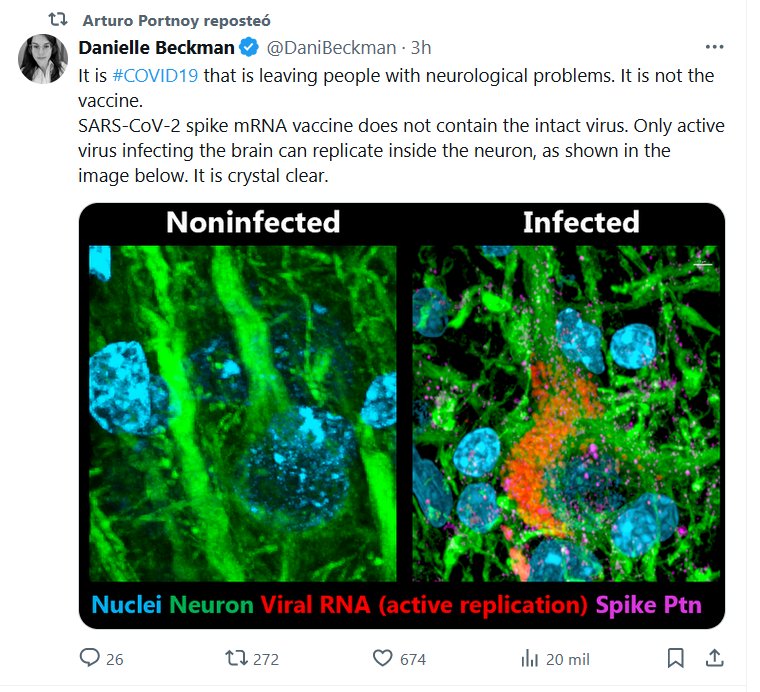Open view analytics bar chart icon
This screenshot has height=692, width=760.
[529, 658]
